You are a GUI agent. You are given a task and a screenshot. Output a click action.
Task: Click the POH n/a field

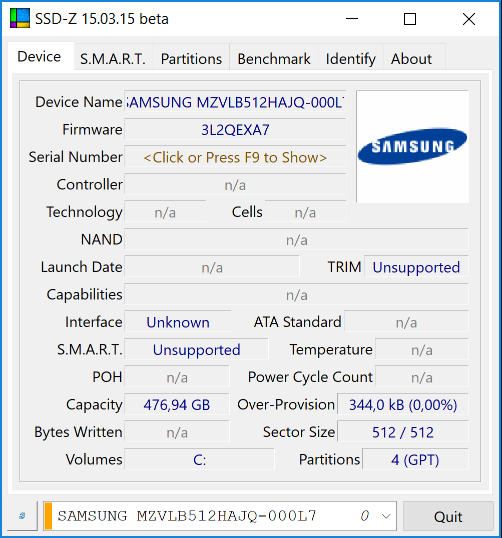click(177, 377)
